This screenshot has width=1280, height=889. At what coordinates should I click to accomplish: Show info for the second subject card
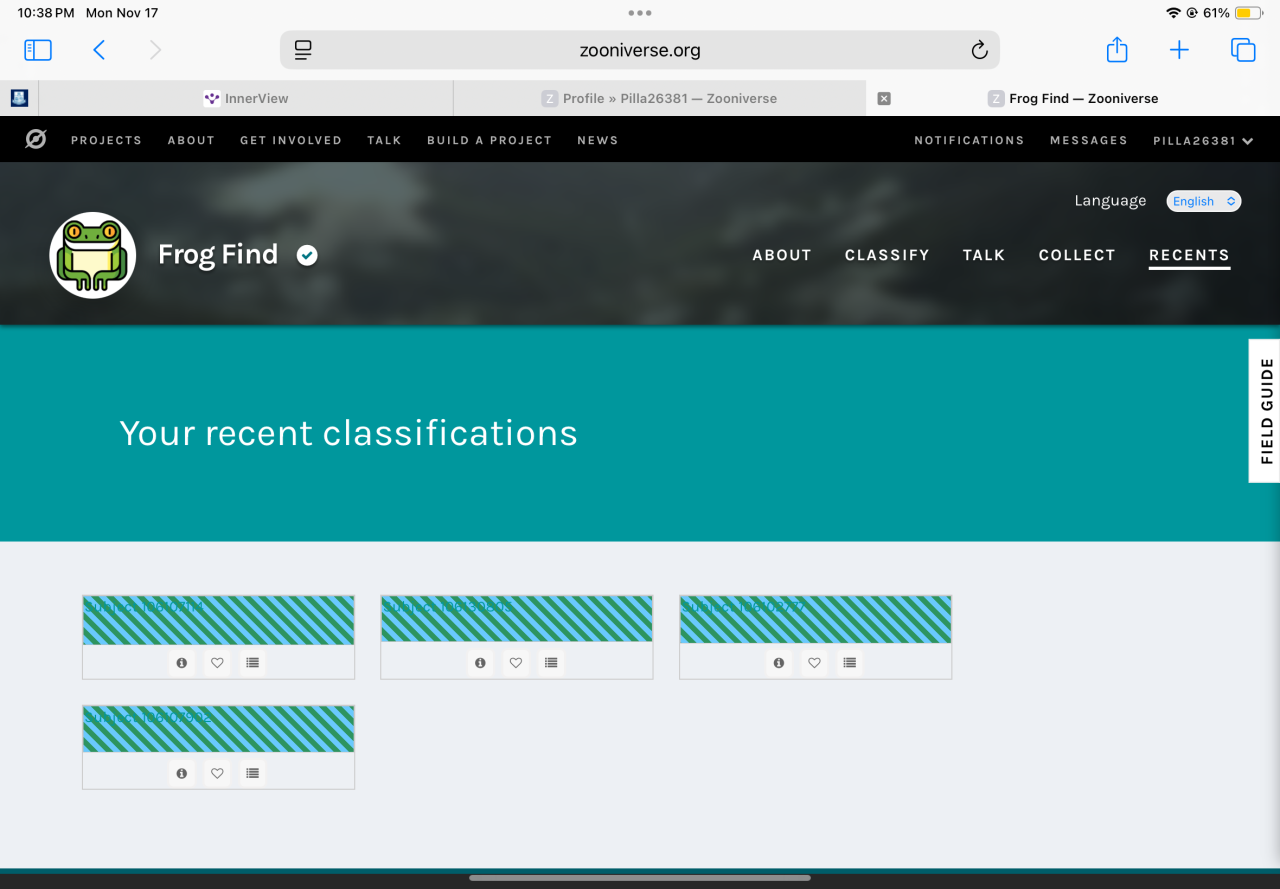pyautogui.click(x=480, y=662)
